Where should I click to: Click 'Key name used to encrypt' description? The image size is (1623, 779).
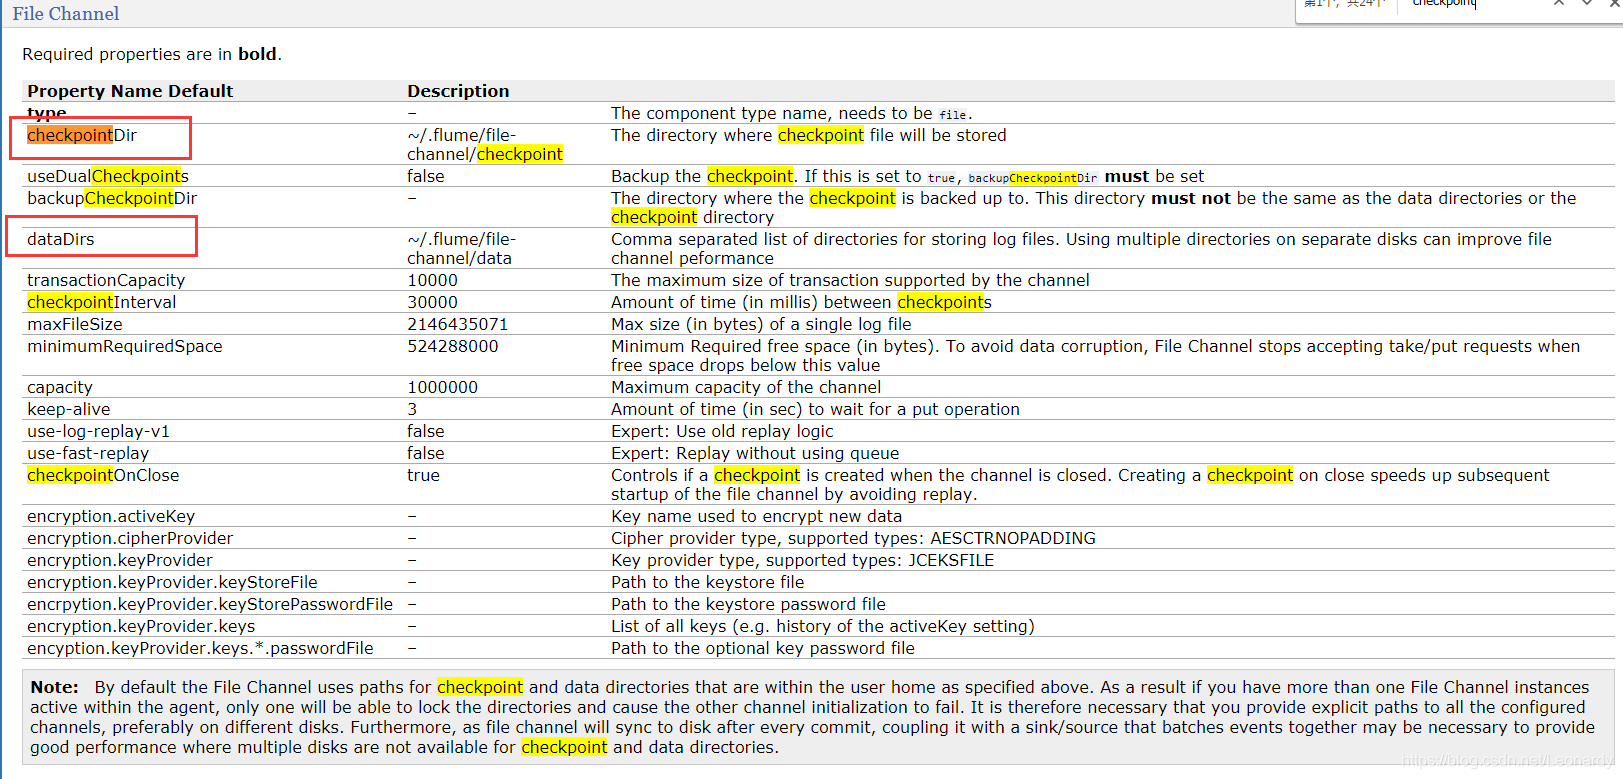[756, 516]
